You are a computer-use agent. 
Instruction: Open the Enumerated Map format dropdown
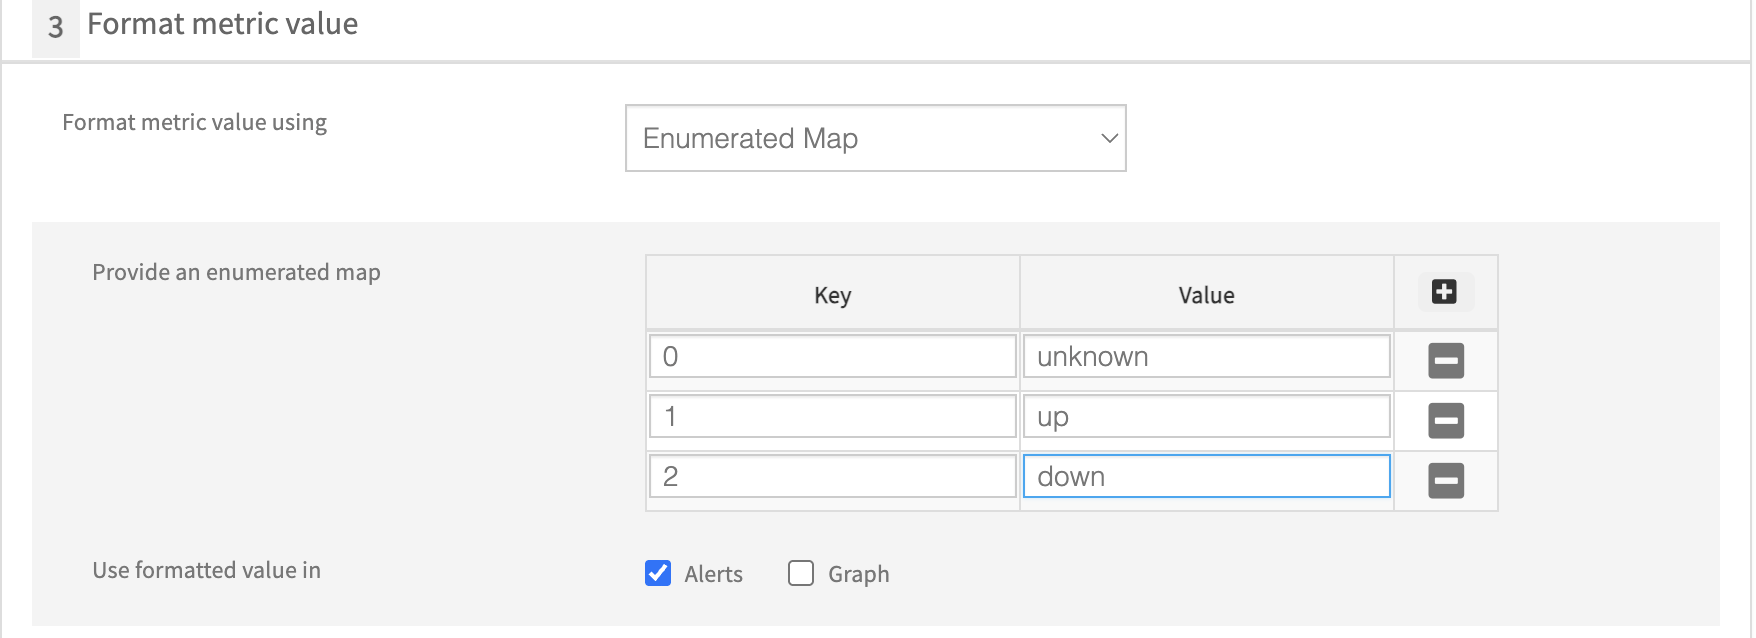point(875,138)
